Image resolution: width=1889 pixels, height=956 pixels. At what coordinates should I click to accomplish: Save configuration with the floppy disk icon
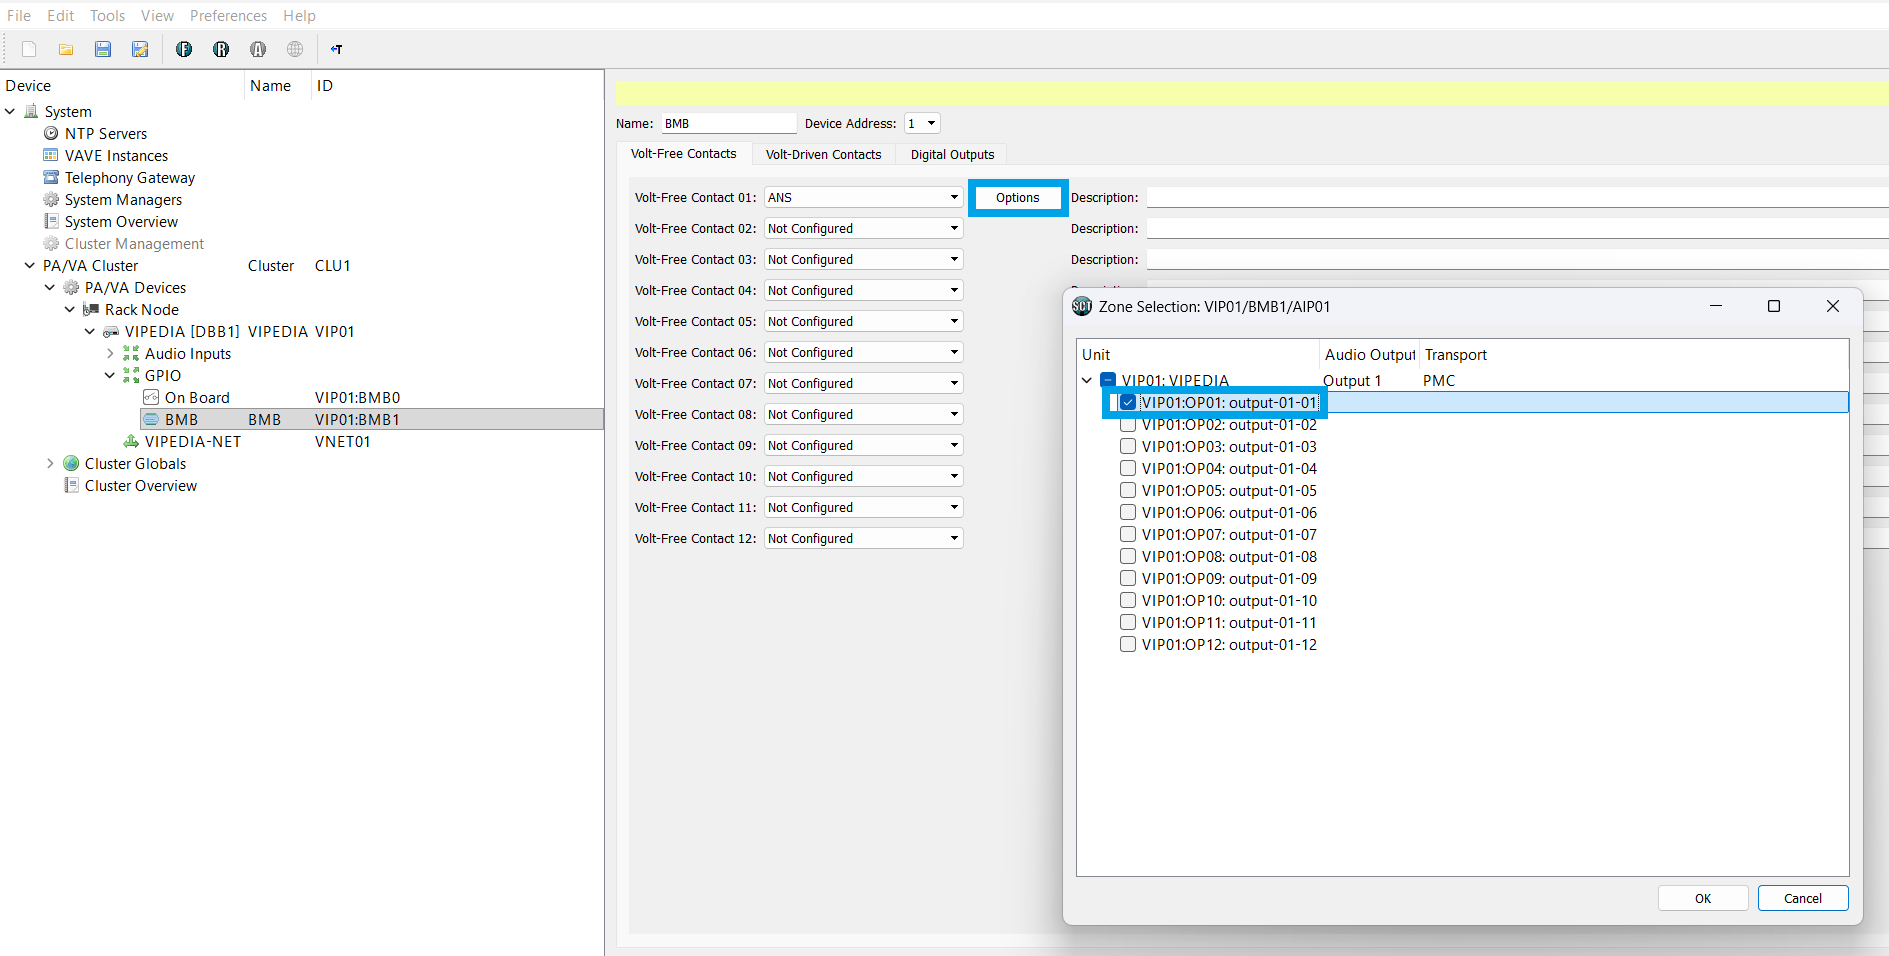103,49
